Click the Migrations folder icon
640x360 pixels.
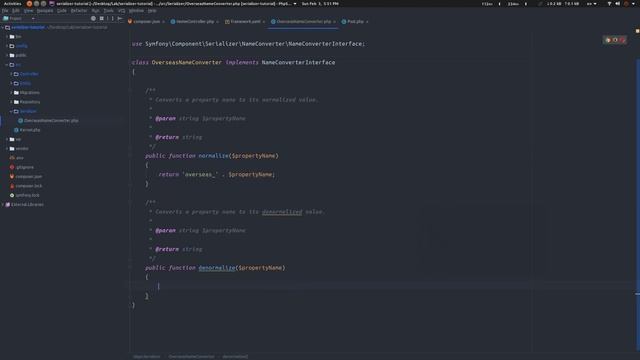[x=16, y=93]
